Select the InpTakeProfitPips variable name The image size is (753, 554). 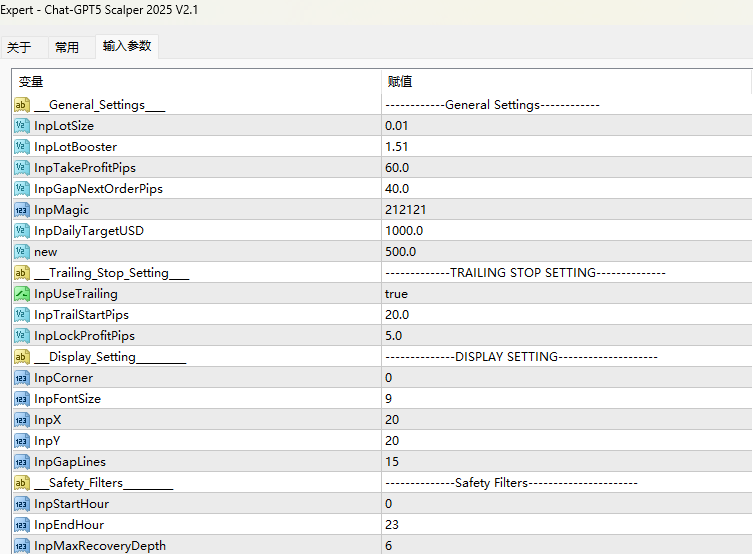click(x=85, y=168)
